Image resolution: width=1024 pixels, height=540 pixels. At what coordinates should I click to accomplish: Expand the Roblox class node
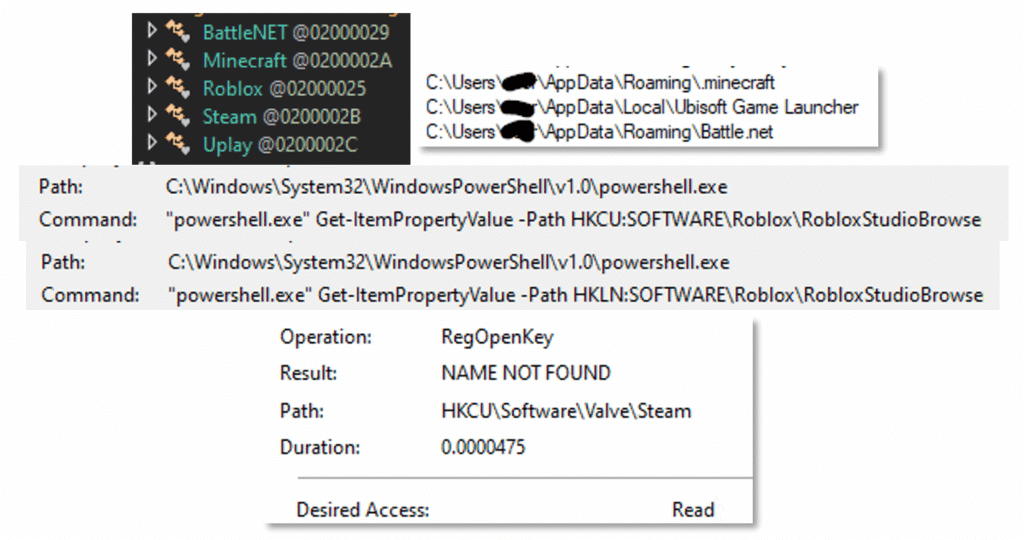(x=152, y=89)
